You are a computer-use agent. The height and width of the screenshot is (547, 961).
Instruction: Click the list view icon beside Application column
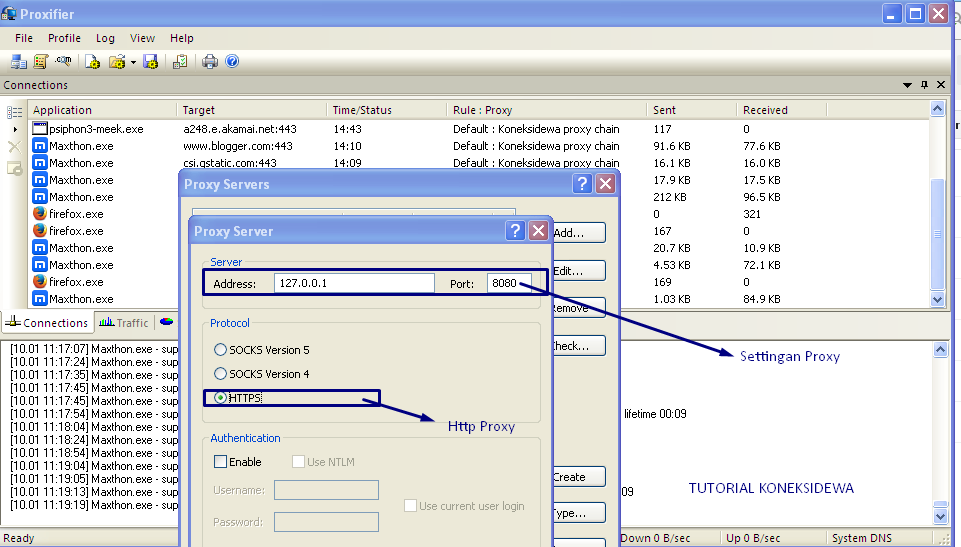coord(14,112)
